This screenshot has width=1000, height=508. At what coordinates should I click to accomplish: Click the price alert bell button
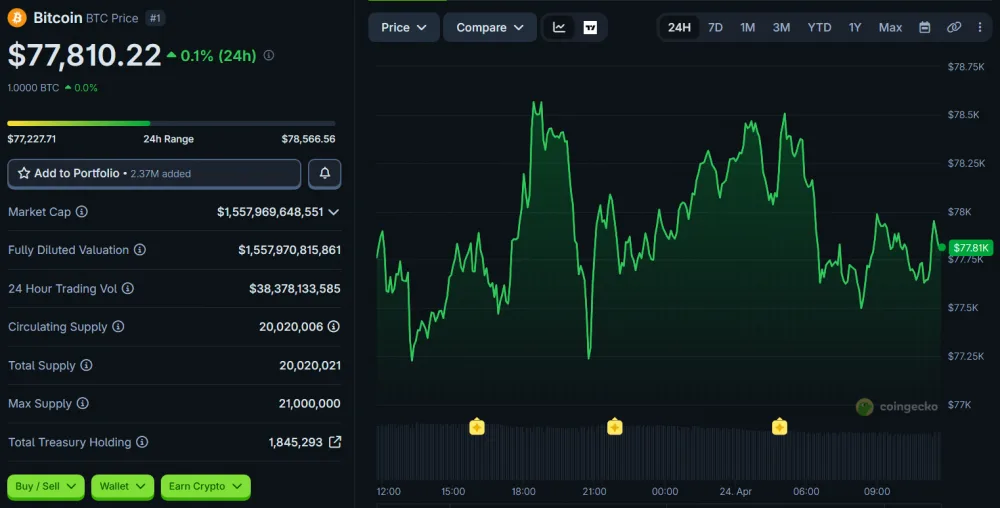[x=325, y=173]
